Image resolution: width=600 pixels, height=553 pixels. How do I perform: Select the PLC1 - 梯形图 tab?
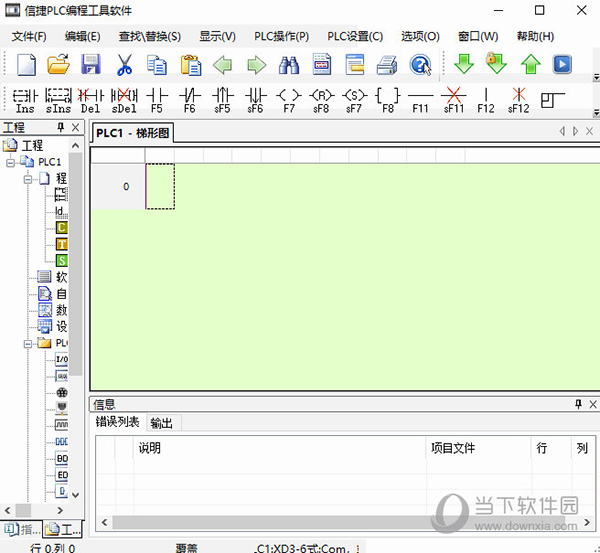(132, 133)
